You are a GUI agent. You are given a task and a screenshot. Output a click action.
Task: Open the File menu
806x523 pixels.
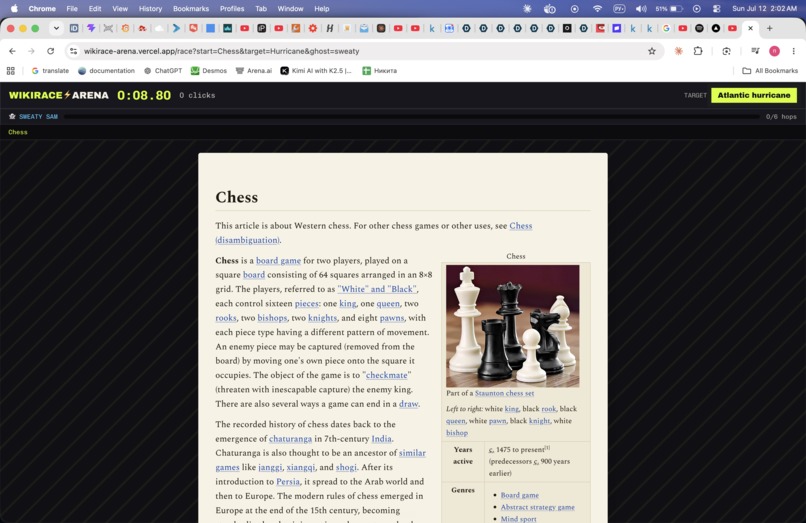click(72, 8)
